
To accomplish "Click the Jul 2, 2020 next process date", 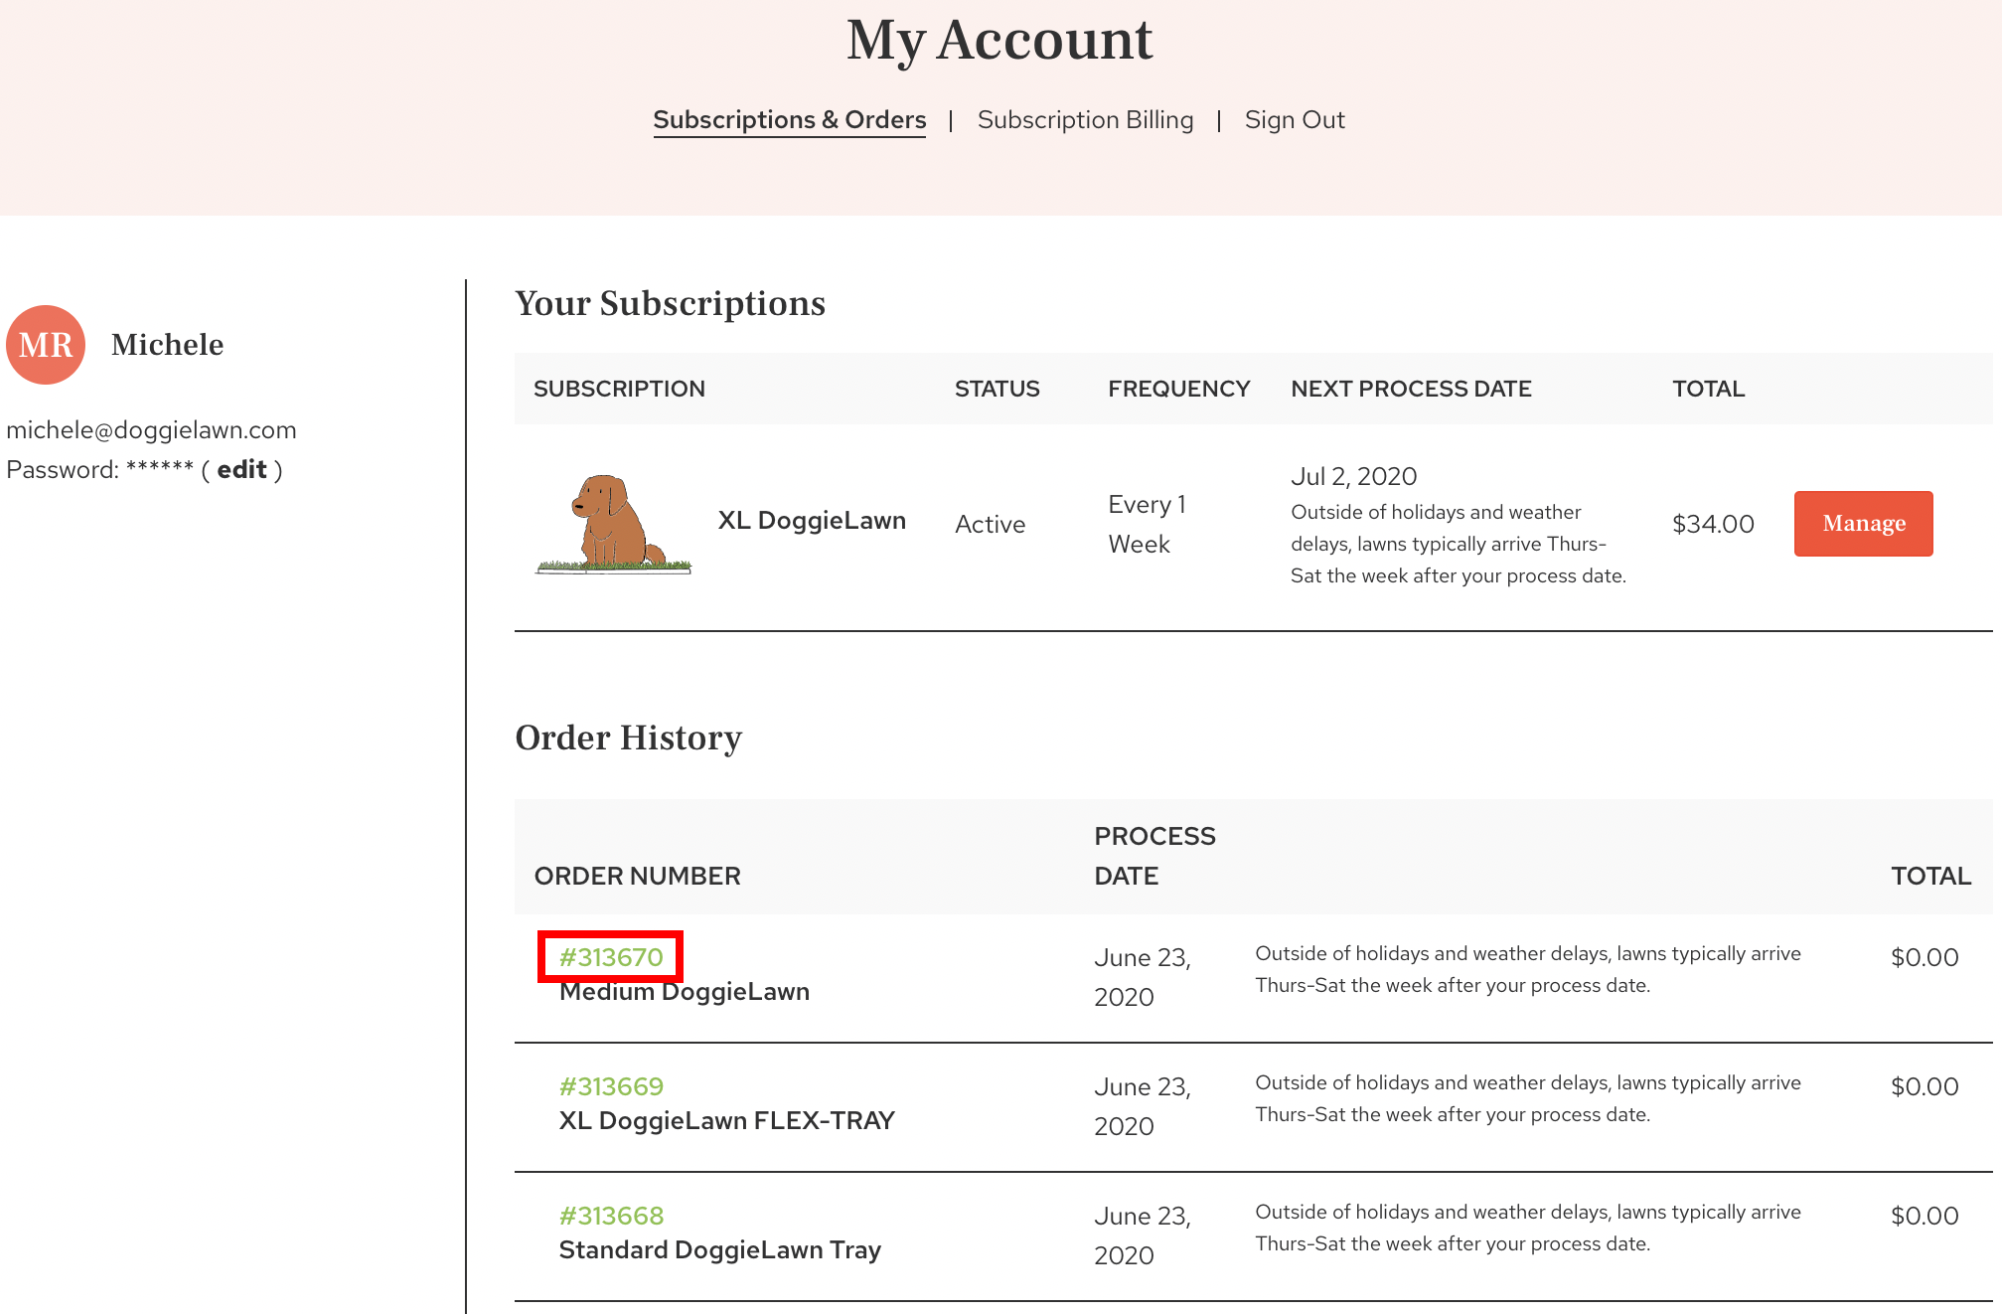I will [x=1353, y=476].
